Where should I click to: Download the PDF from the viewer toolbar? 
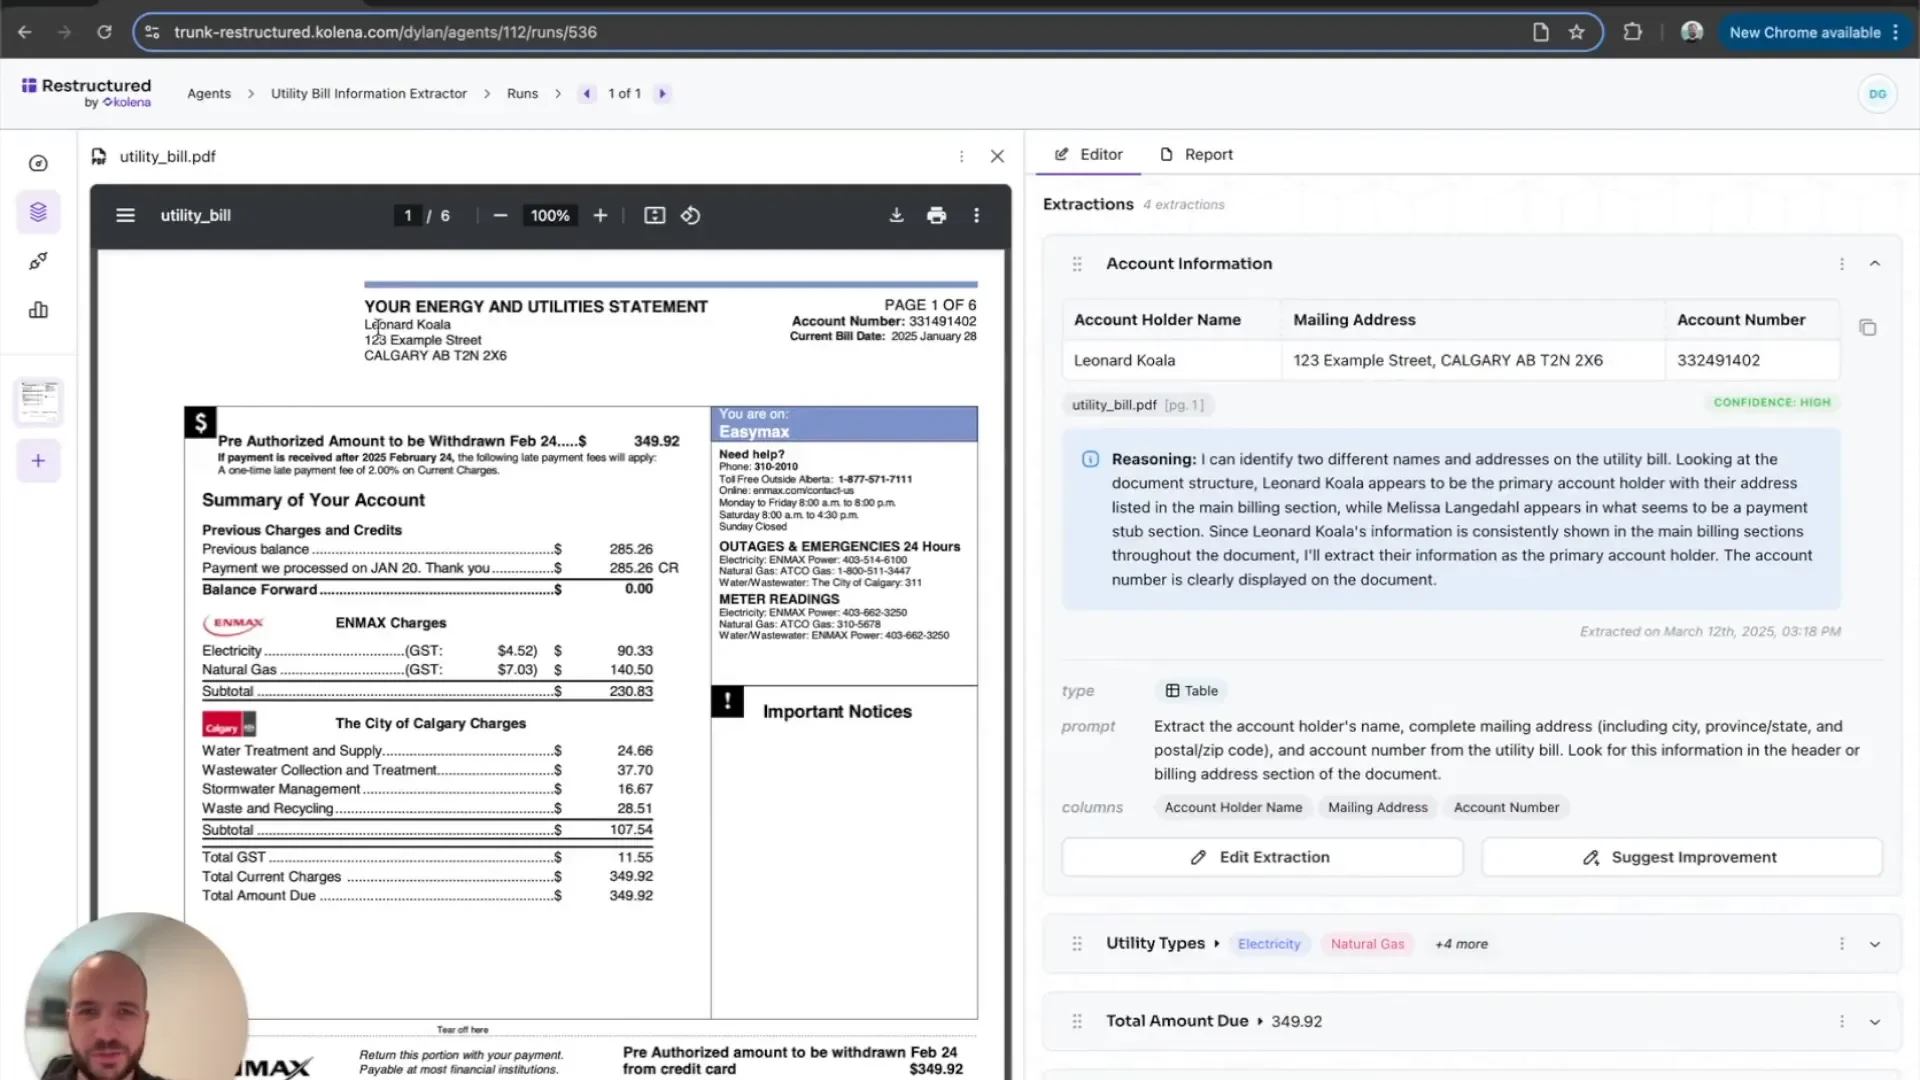(896, 215)
